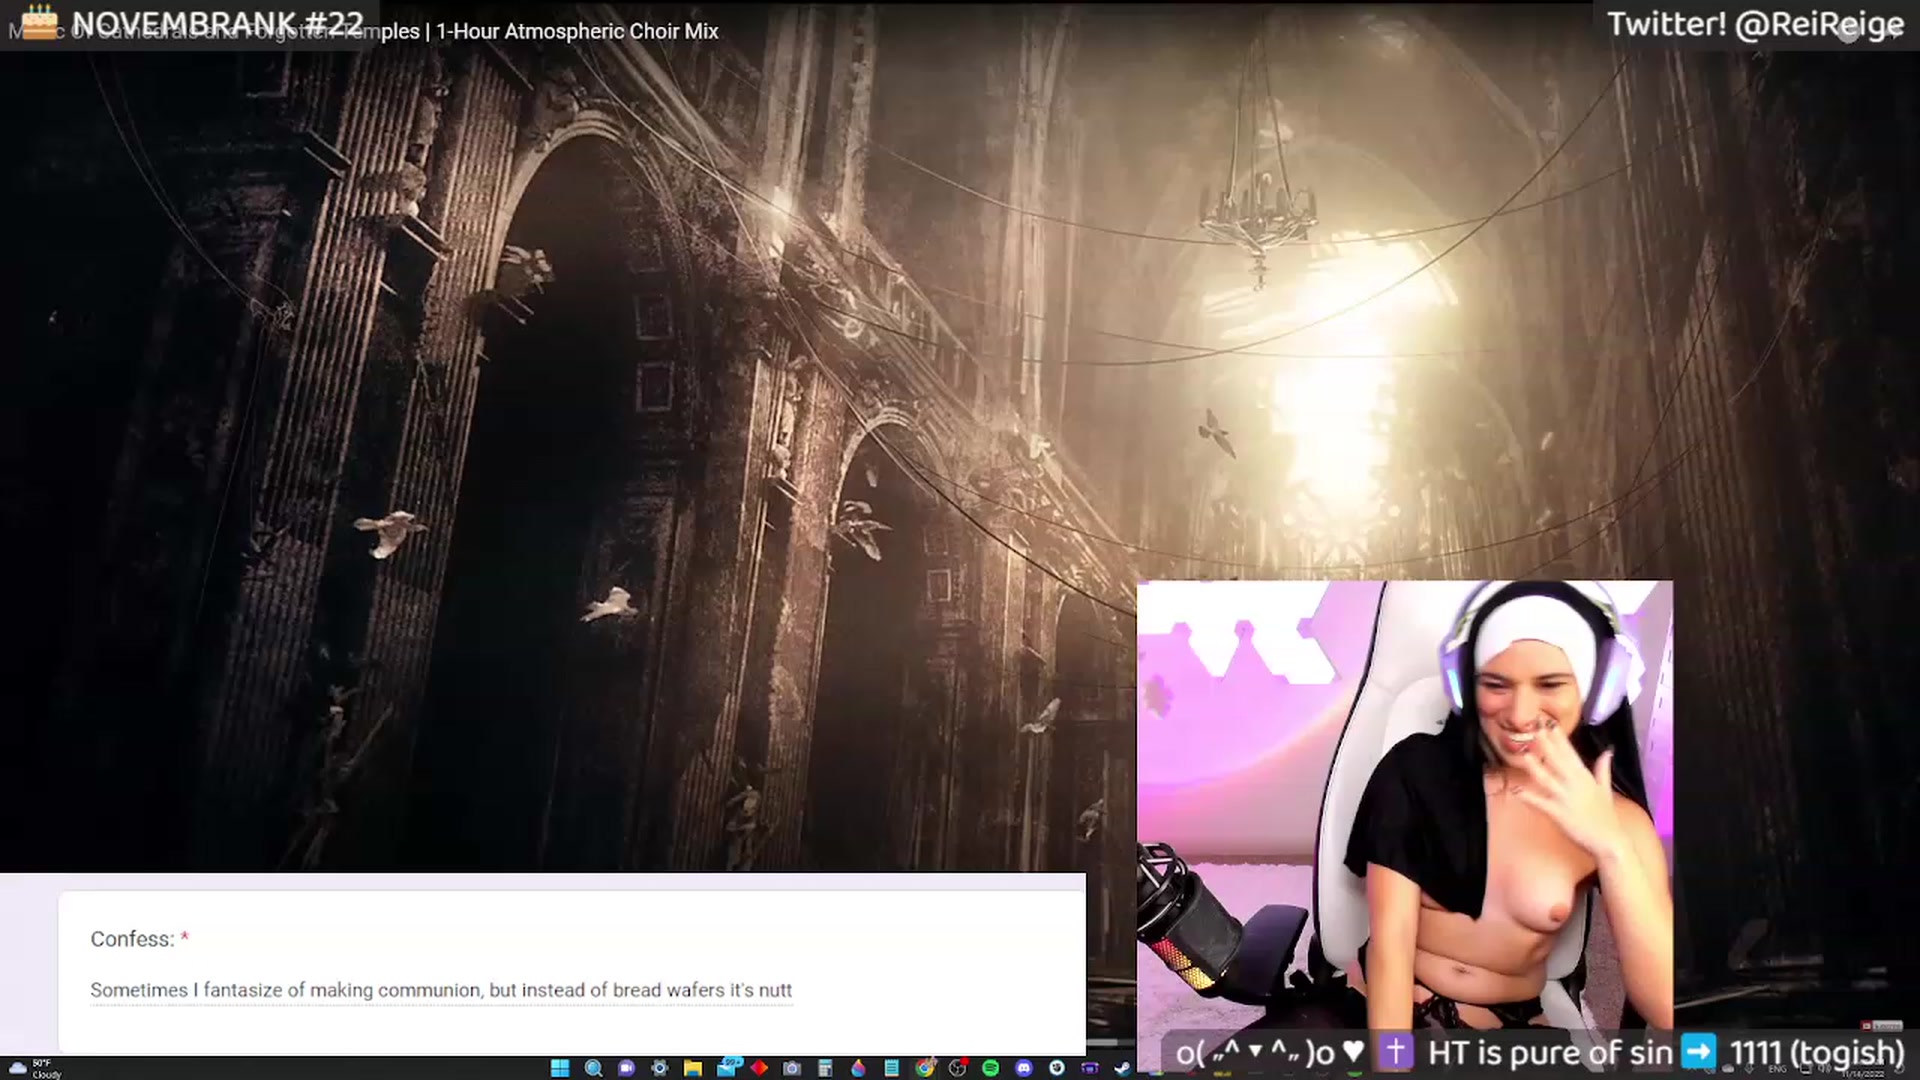Open Notepad from the taskbar
The height and width of the screenshot is (1080, 1920).
(891, 1068)
